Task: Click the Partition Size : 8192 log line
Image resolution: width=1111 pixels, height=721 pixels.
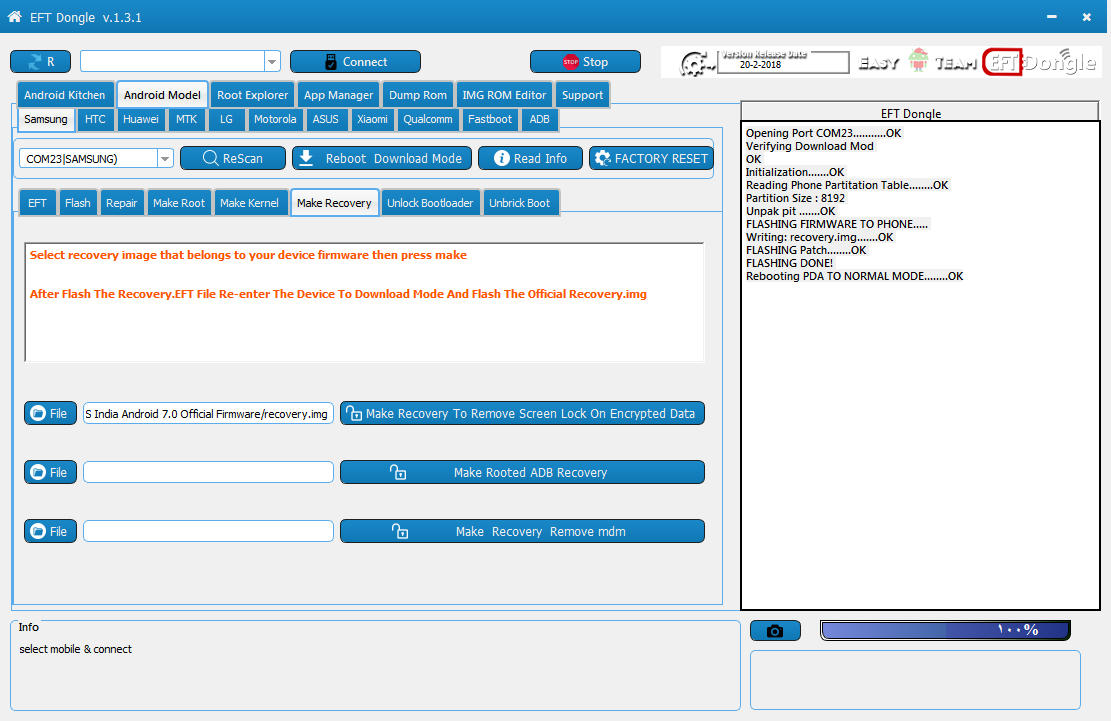Action: coord(795,198)
